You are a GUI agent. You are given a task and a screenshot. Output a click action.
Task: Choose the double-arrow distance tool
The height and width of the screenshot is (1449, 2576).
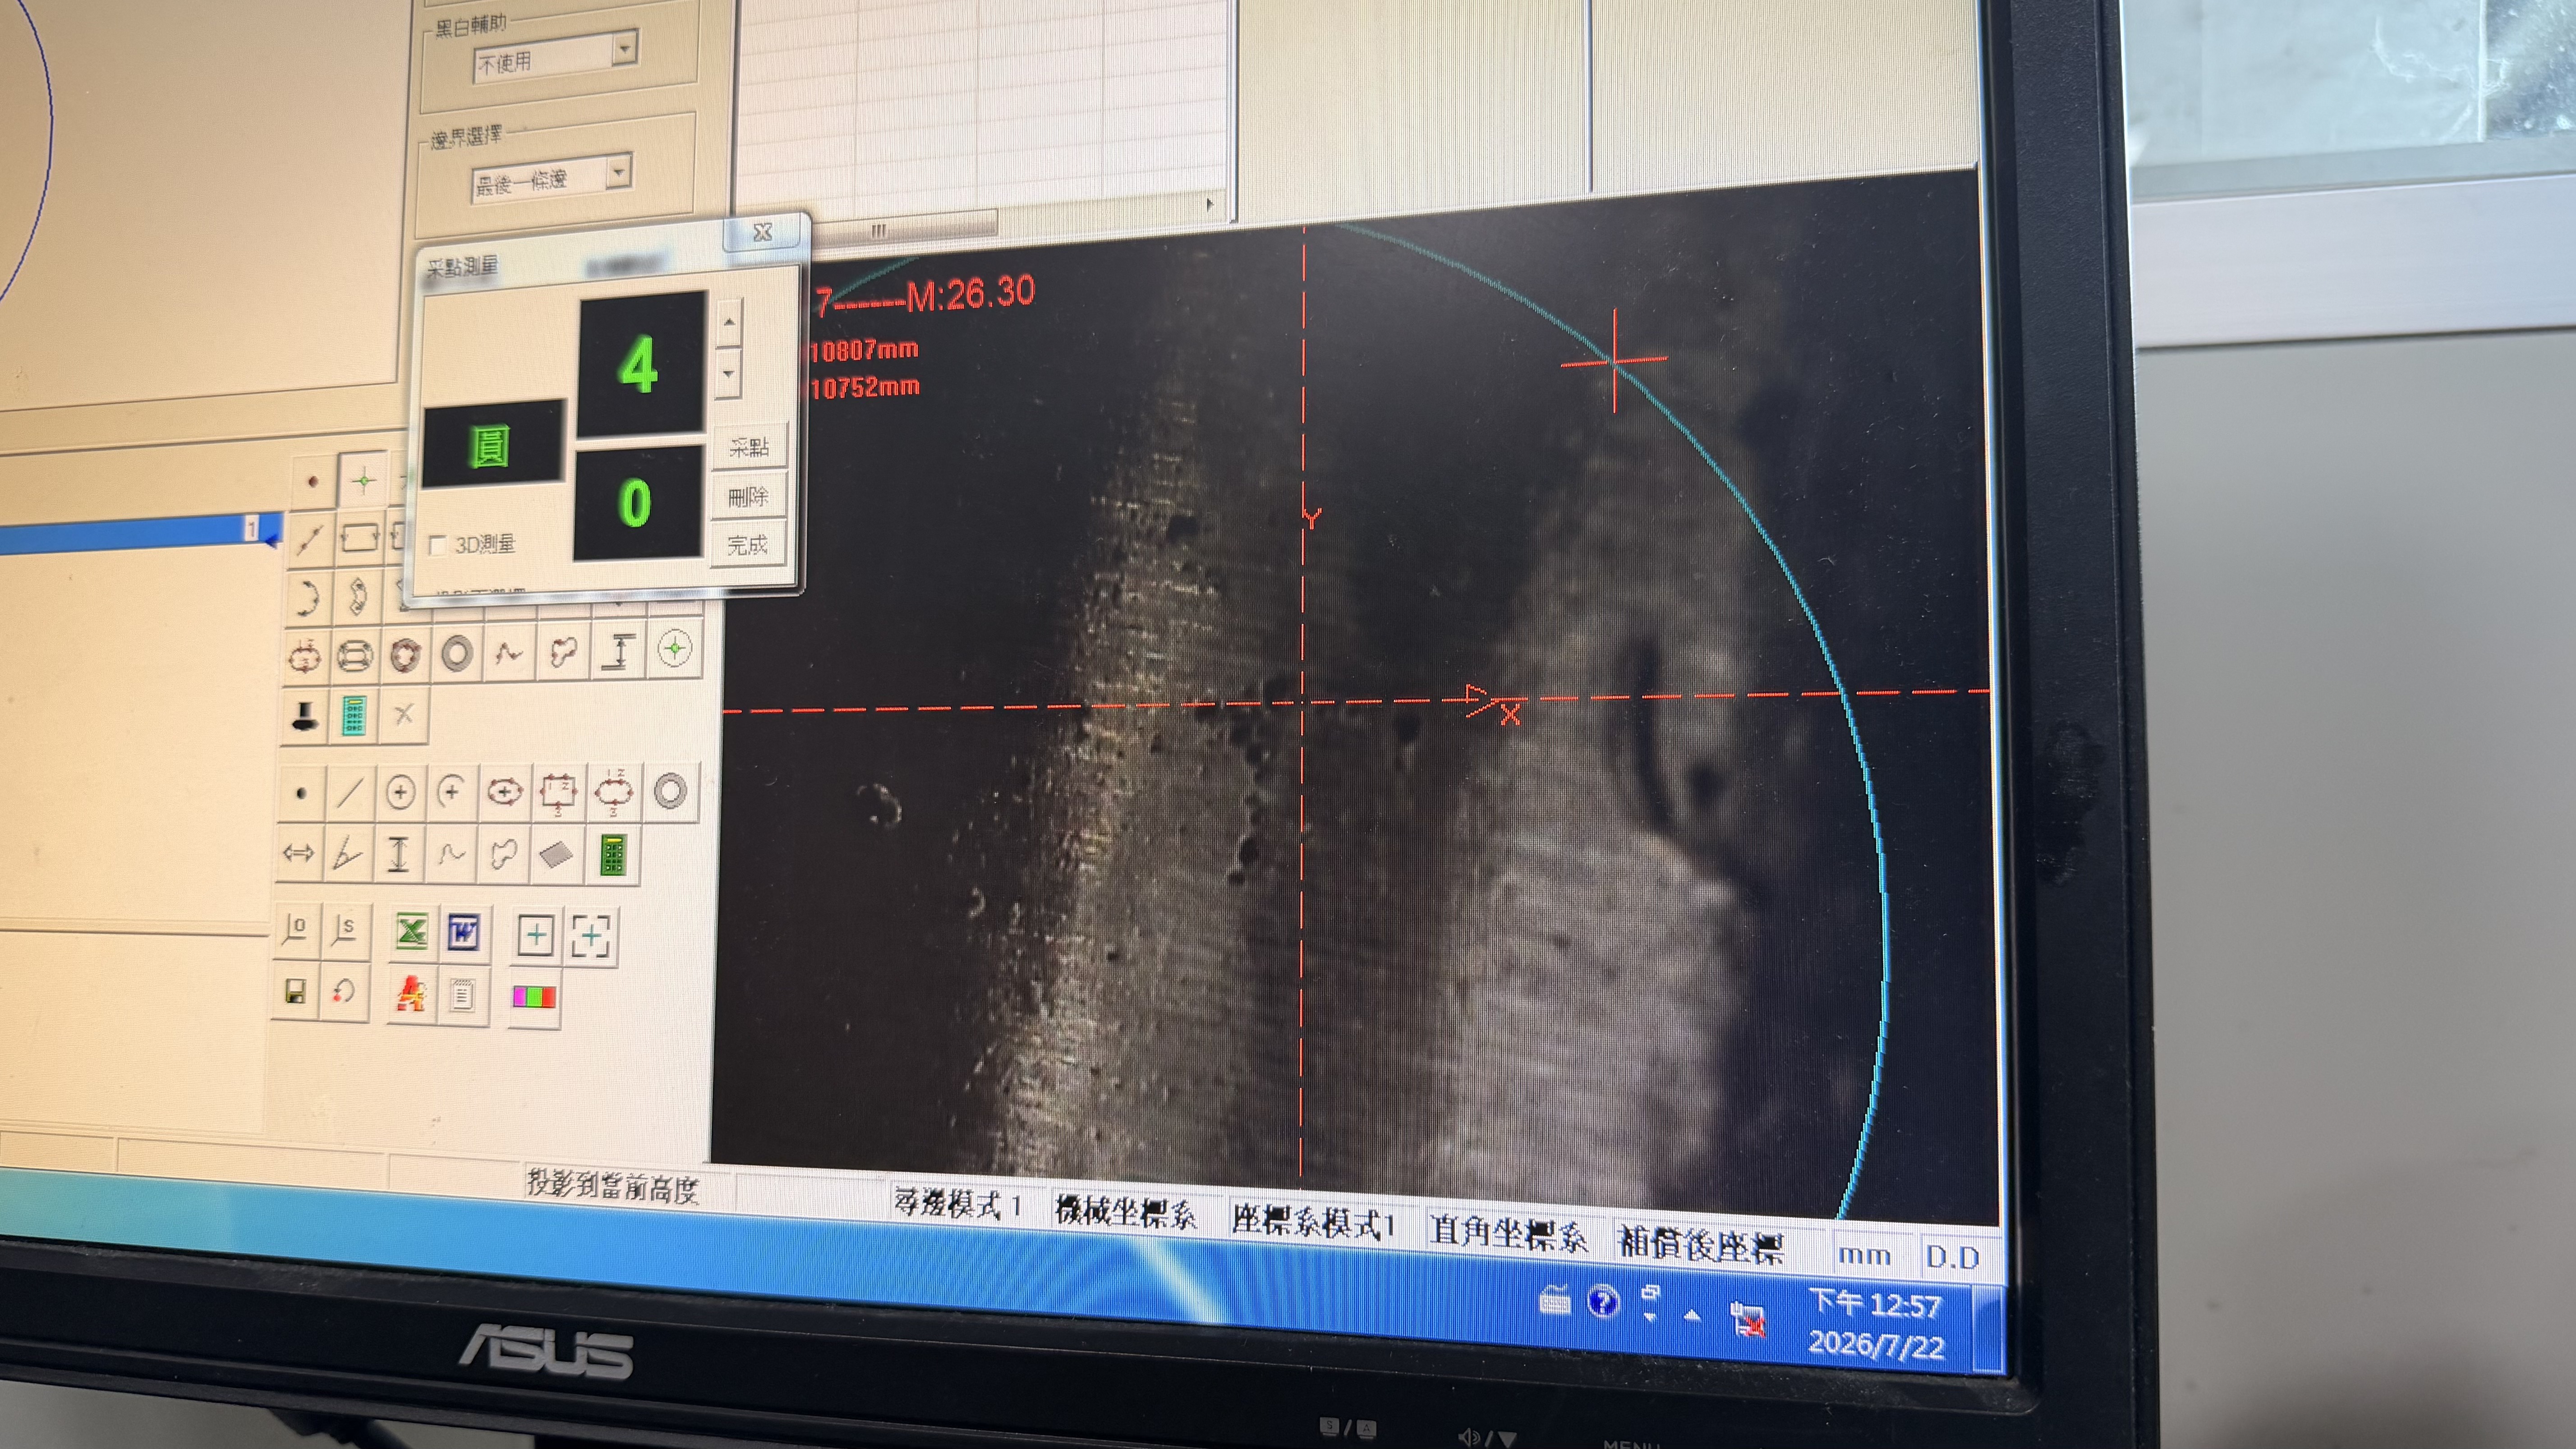pos(299,853)
